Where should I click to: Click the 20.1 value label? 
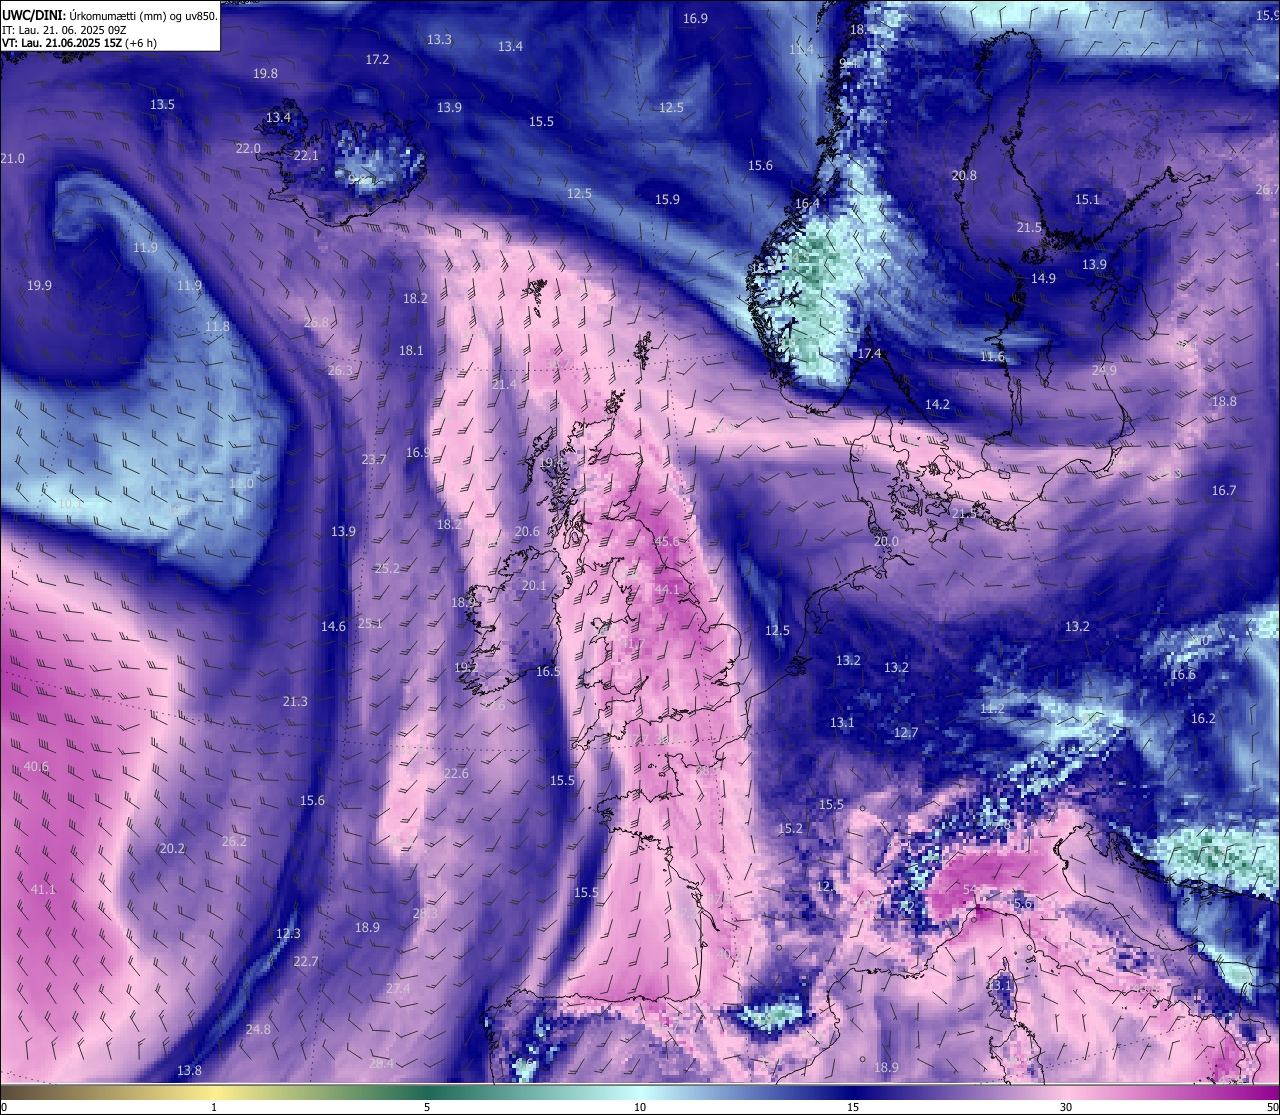tap(534, 586)
